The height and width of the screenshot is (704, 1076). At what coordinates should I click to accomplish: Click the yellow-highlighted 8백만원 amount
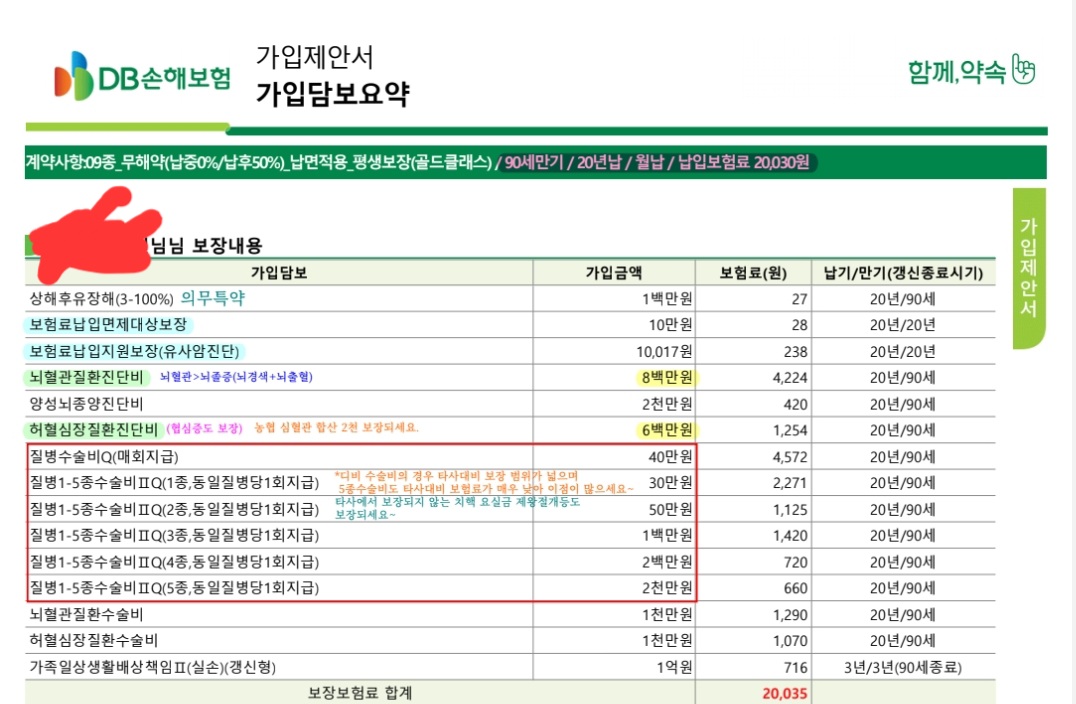coord(665,378)
